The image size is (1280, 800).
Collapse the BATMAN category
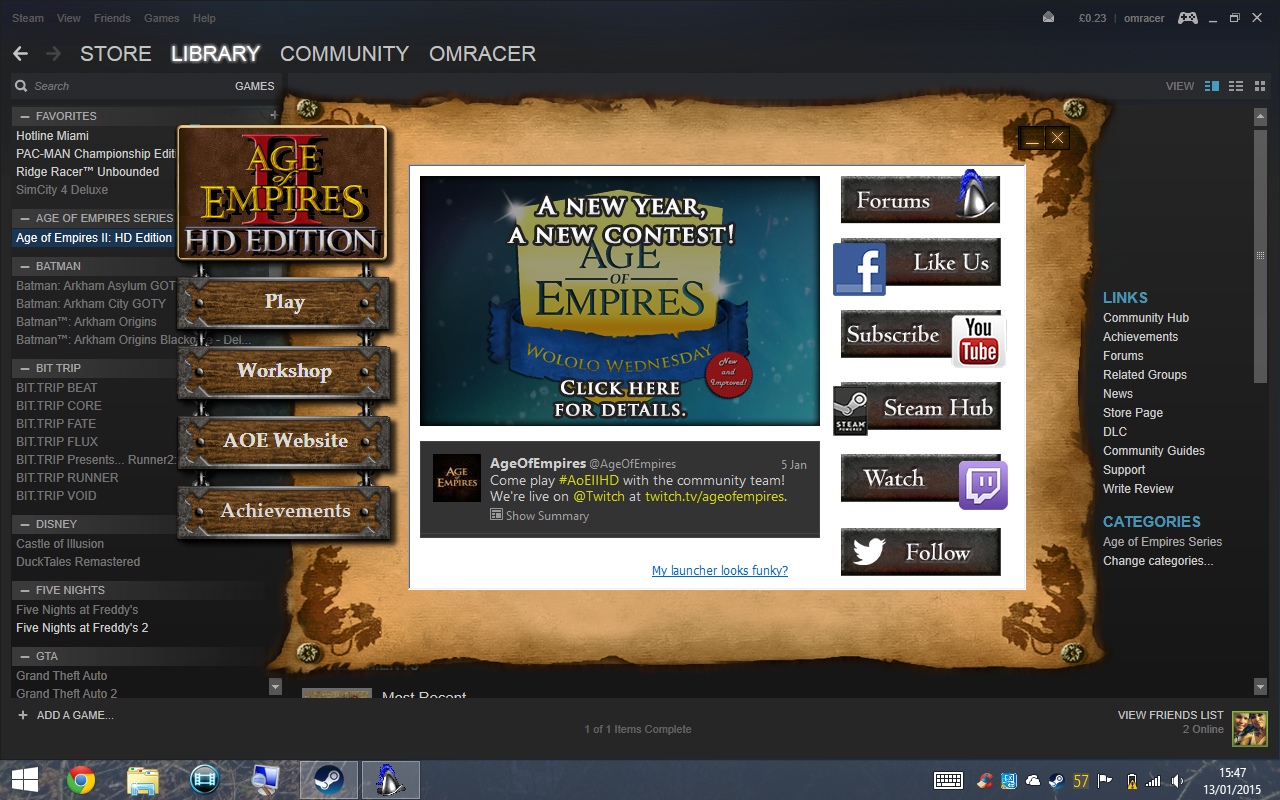(x=26, y=266)
